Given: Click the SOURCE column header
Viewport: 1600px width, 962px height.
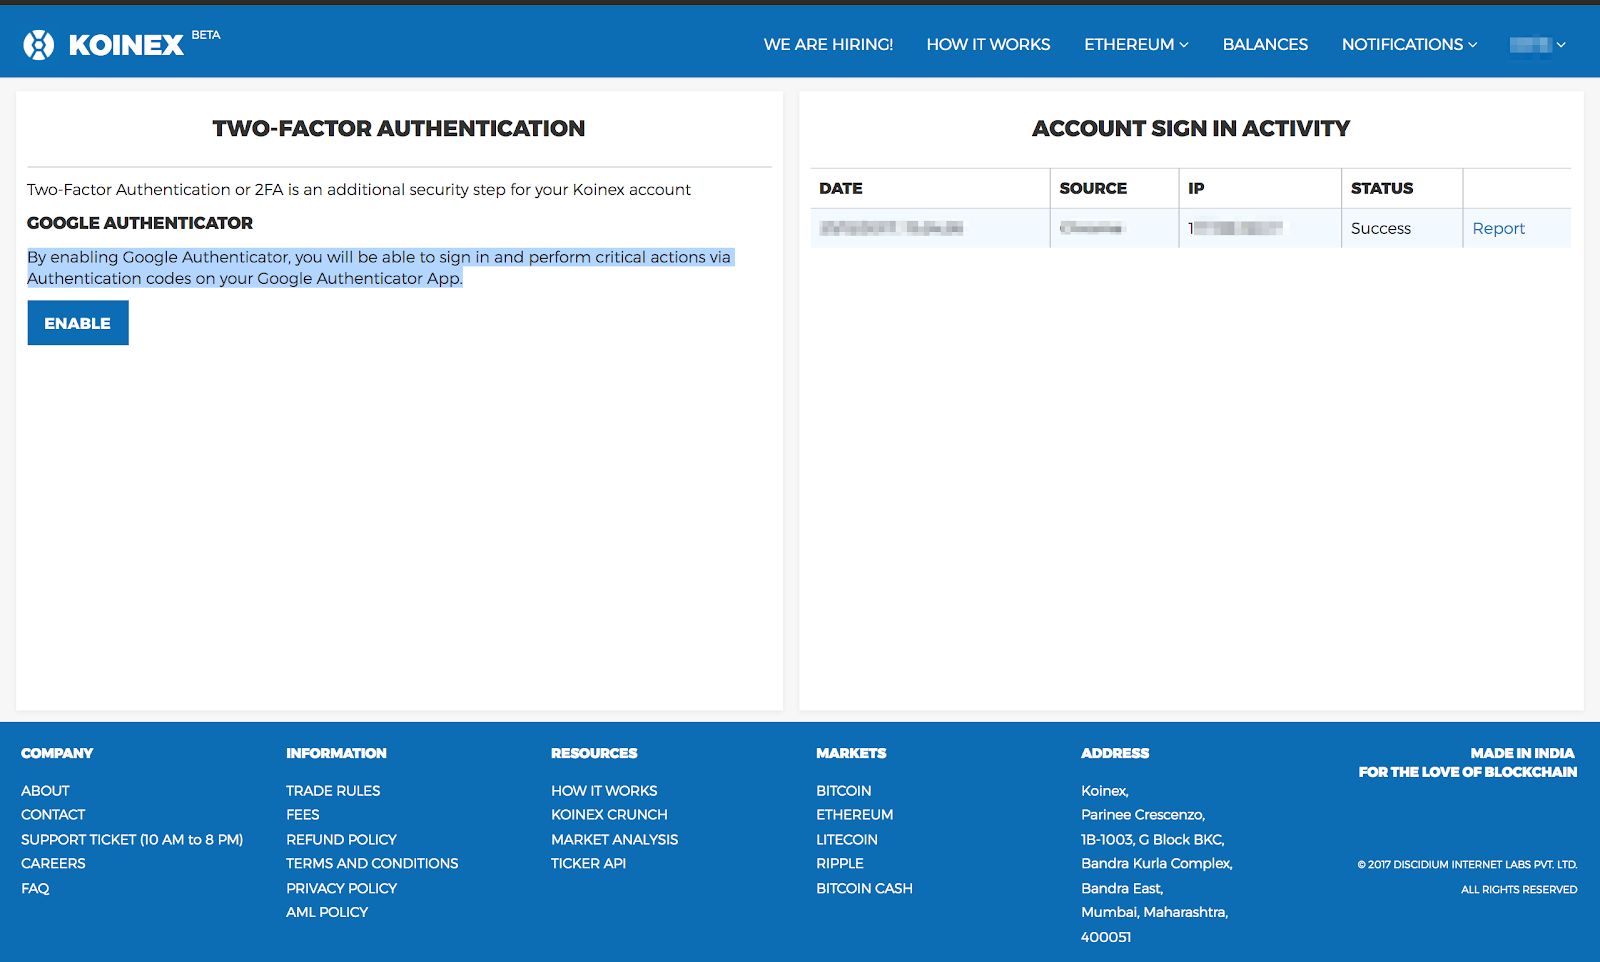Looking at the screenshot, I should [1093, 189].
